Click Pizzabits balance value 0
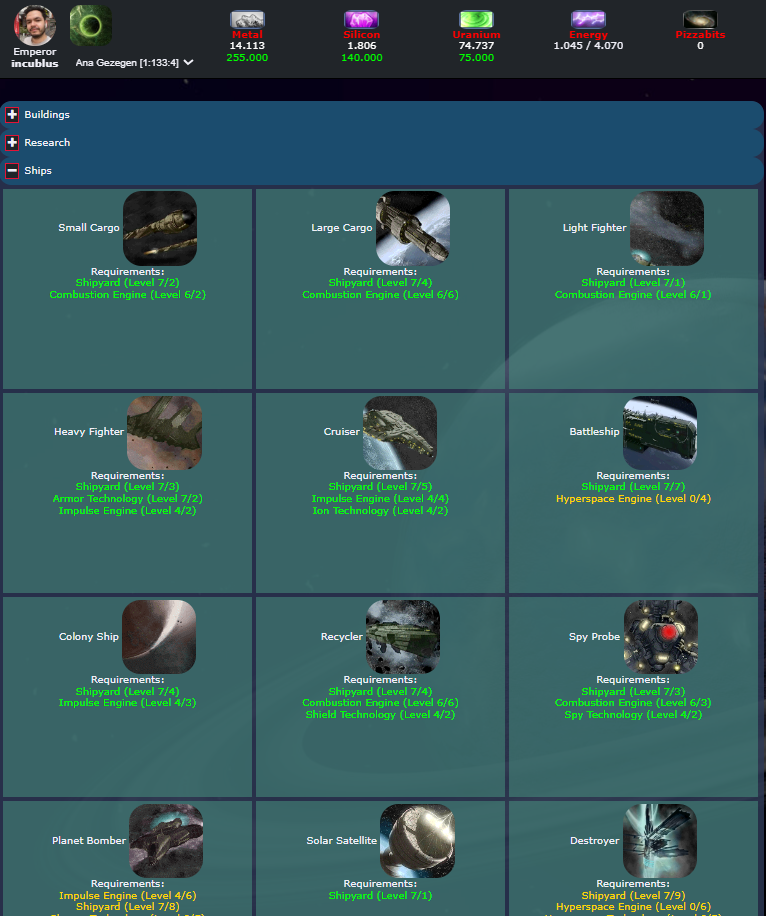The image size is (766, 916). (x=700, y=46)
